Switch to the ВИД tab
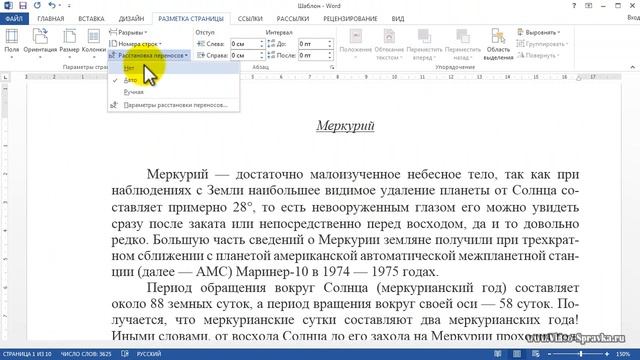This screenshot has width=640, height=360. click(398, 19)
